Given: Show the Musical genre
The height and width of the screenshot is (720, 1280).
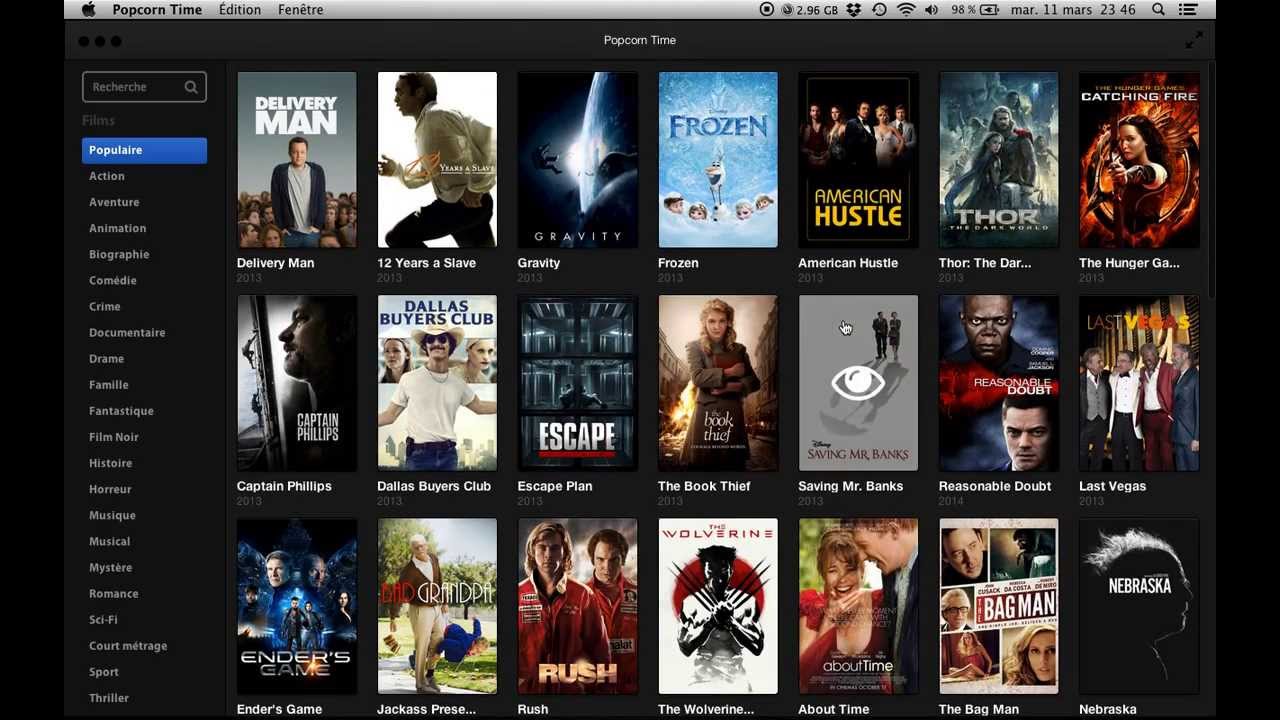Looking at the screenshot, I should (109, 541).
